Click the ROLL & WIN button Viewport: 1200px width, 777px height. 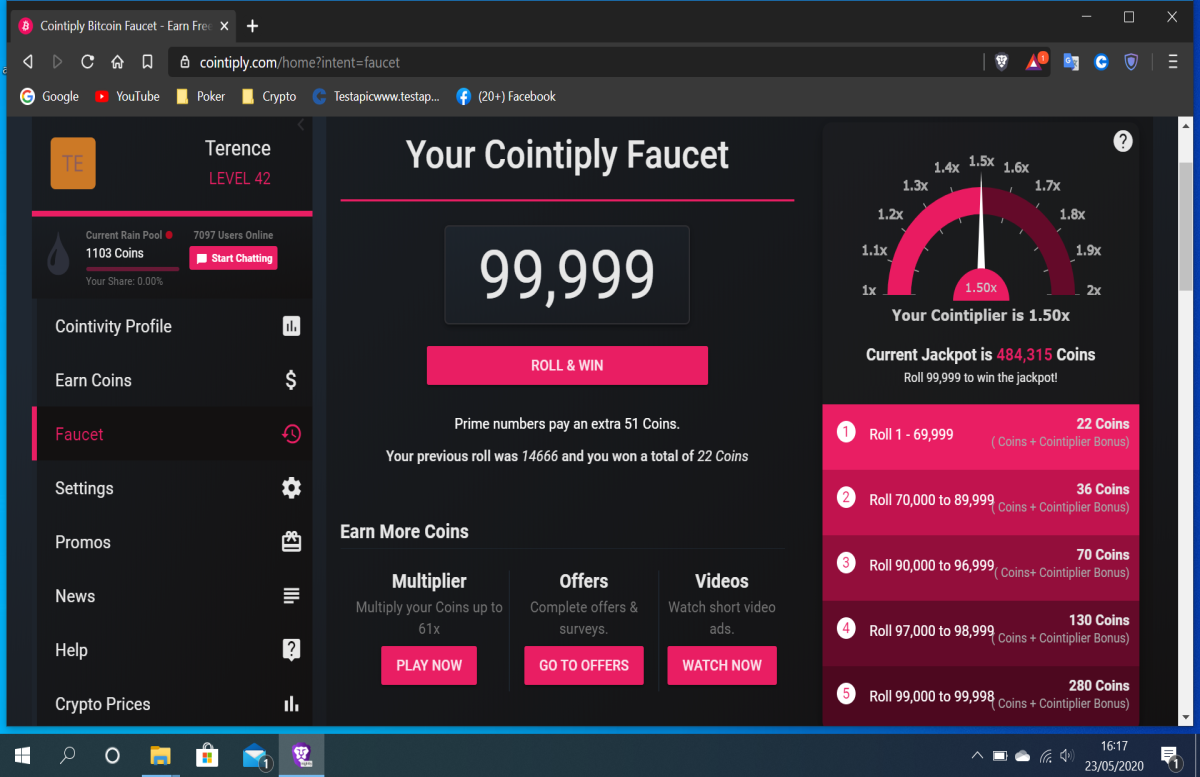click(567, 365)
